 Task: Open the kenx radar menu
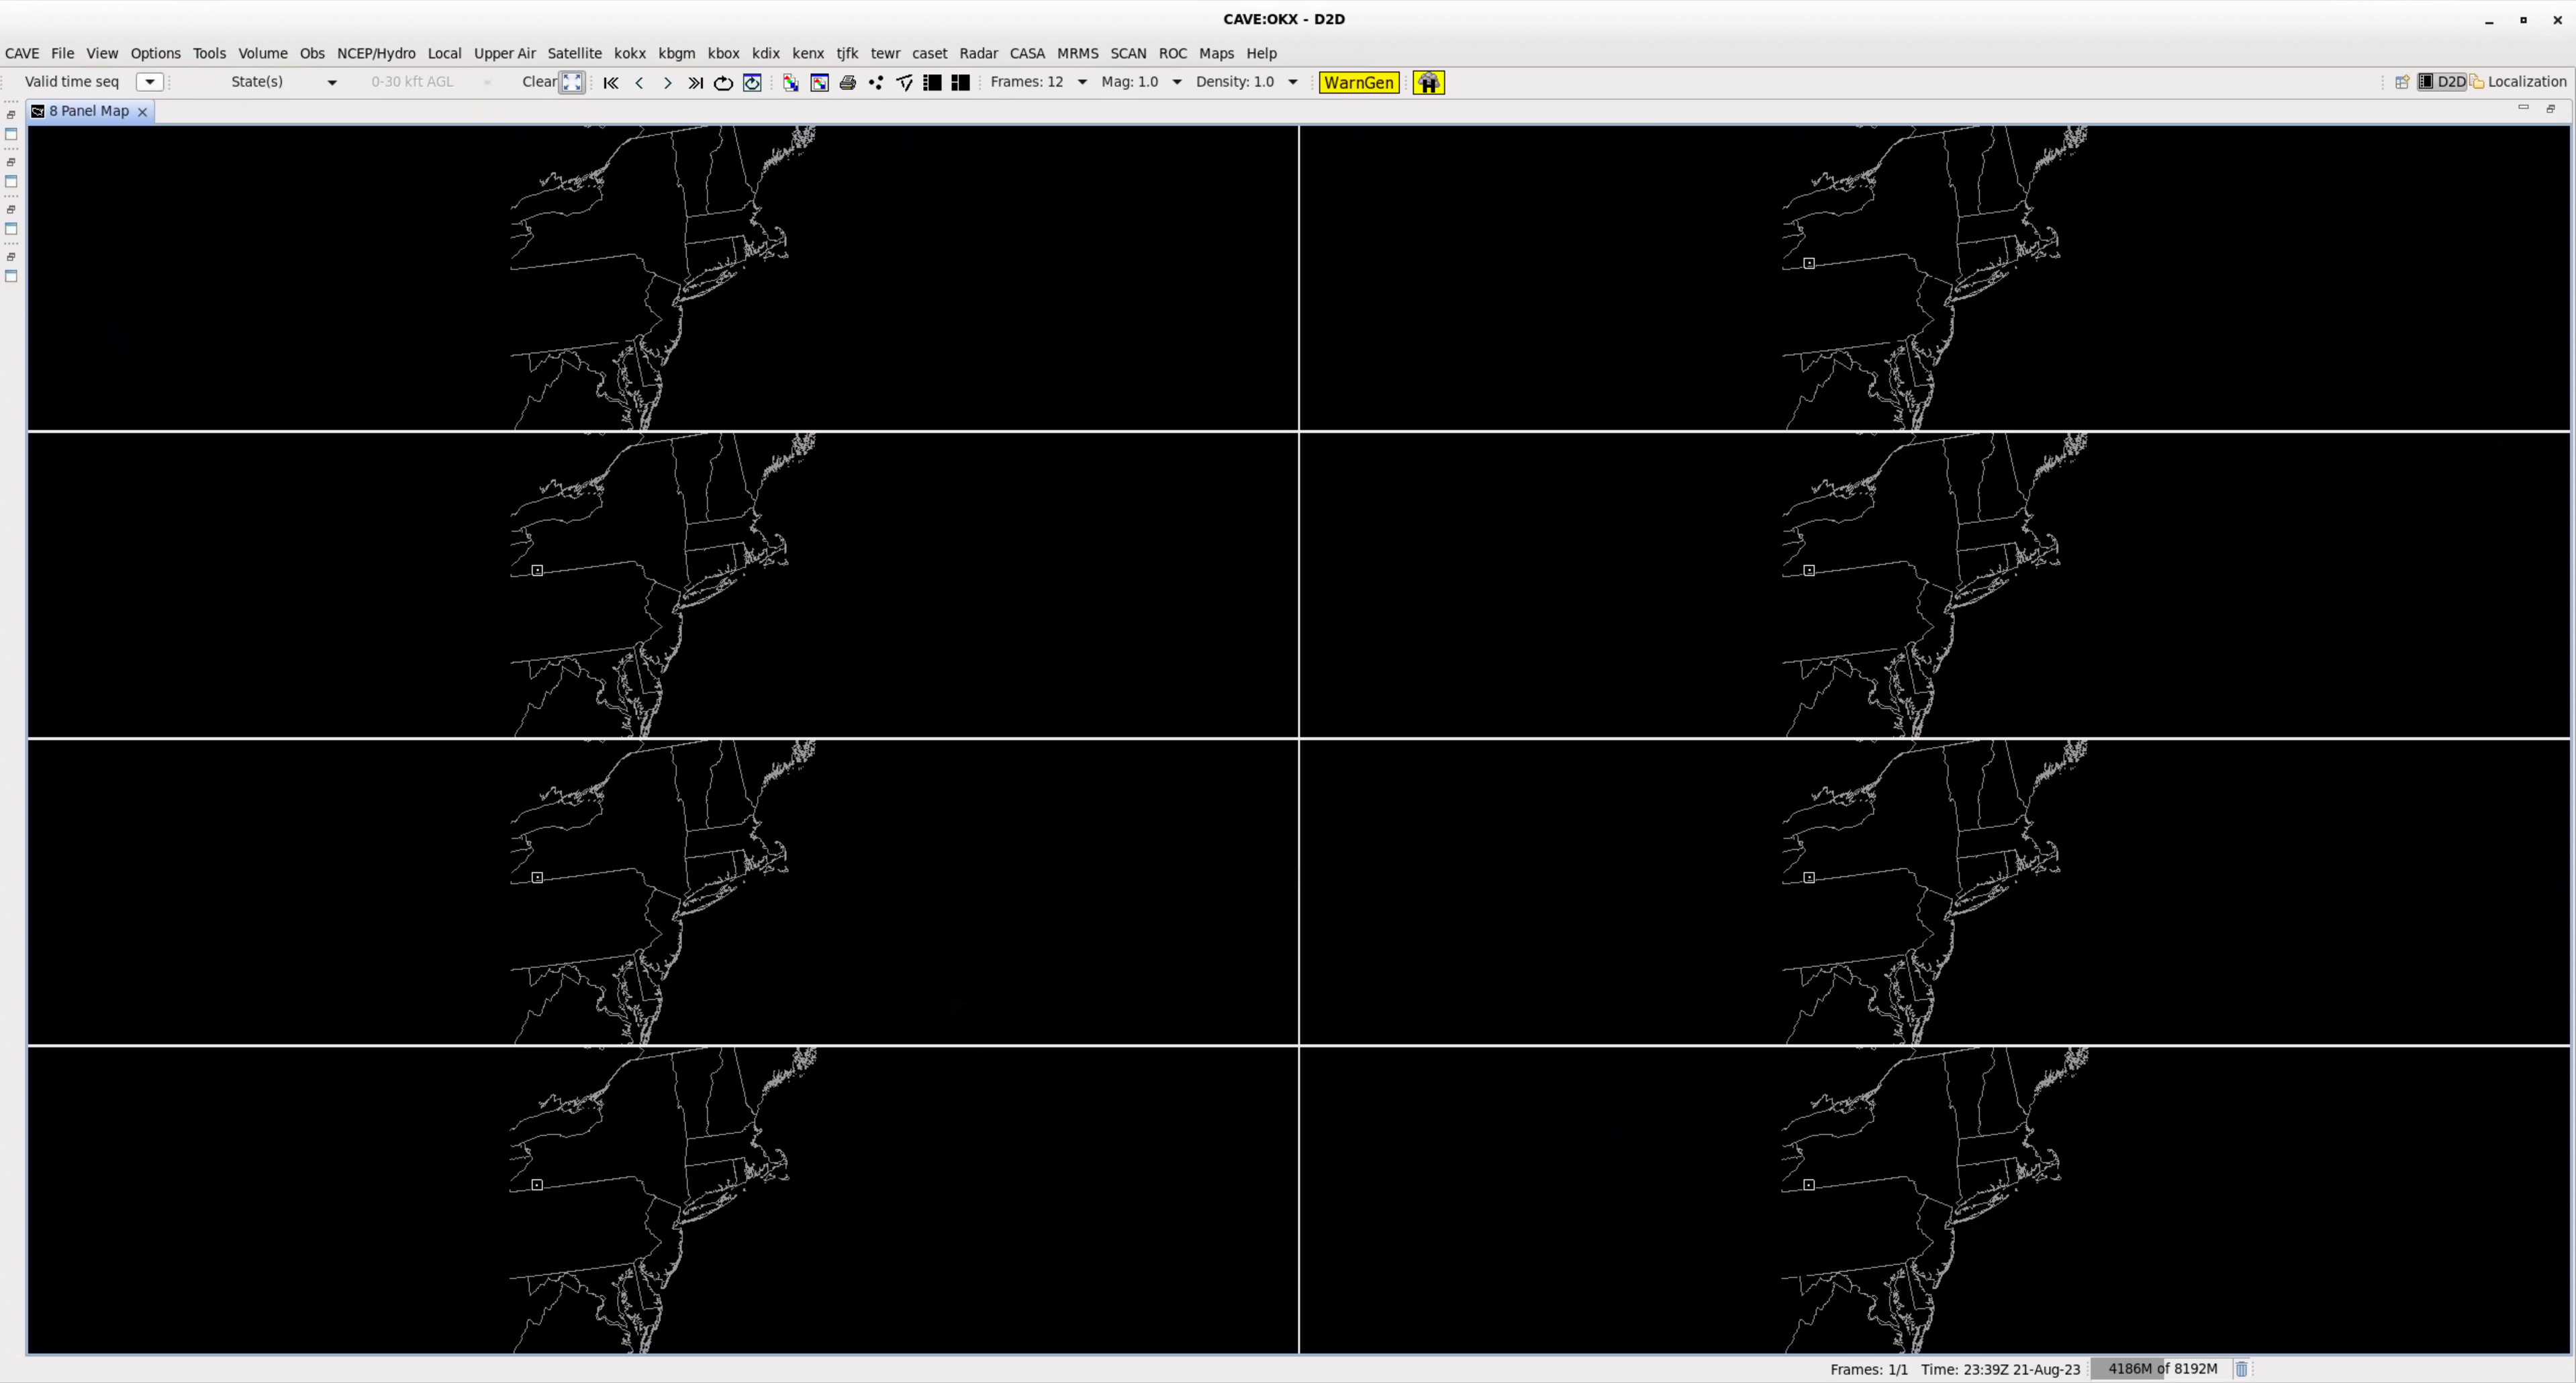(x=808, y=53)
